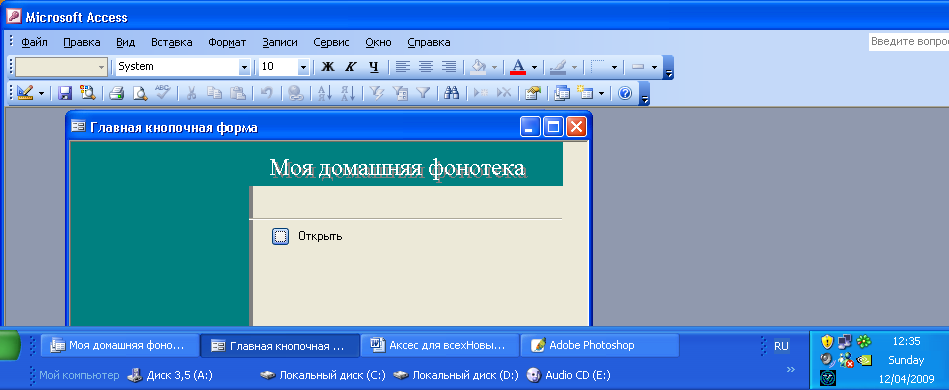Open the New Object dropdown arrow

pyautogui.click(x=601, y=93)
